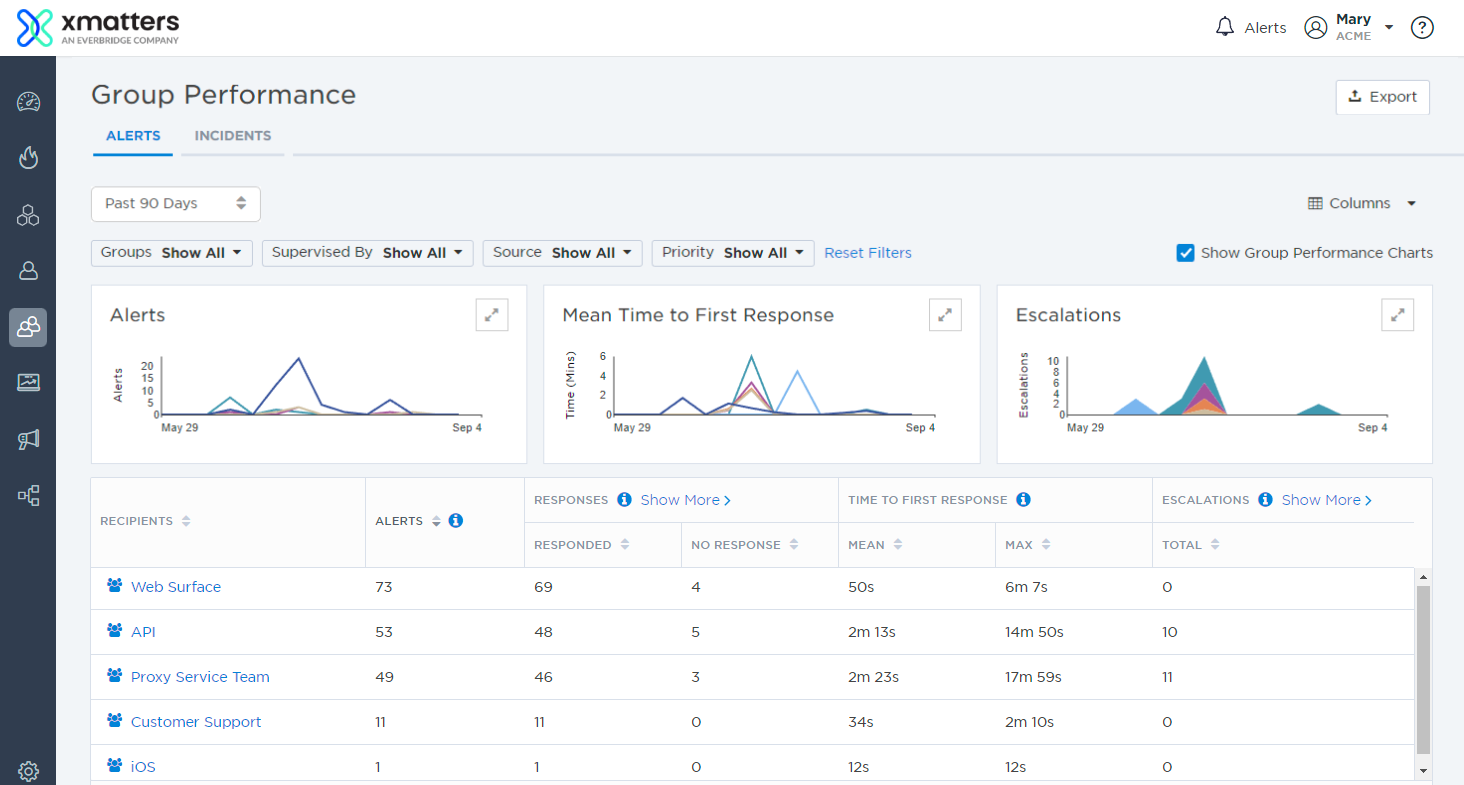This screenshot has width=1464, height=785.
Task: Switch to the Incidents tab
Action: click(x=233, y=136)
